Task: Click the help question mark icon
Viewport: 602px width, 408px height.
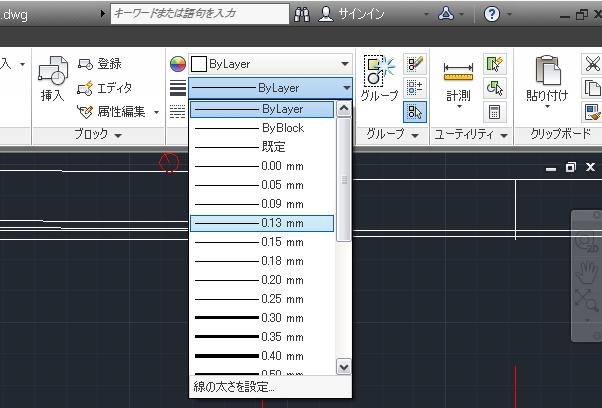Action: pos(491,14)
